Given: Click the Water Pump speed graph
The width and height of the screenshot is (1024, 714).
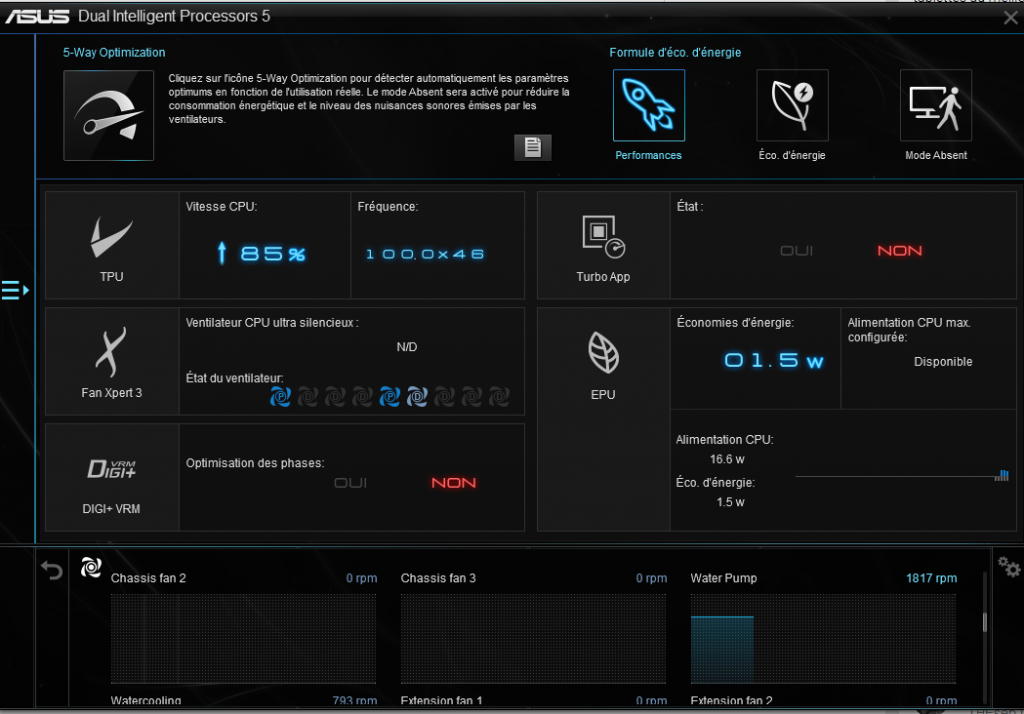Looking at the screenshot, I should point(824,638).
